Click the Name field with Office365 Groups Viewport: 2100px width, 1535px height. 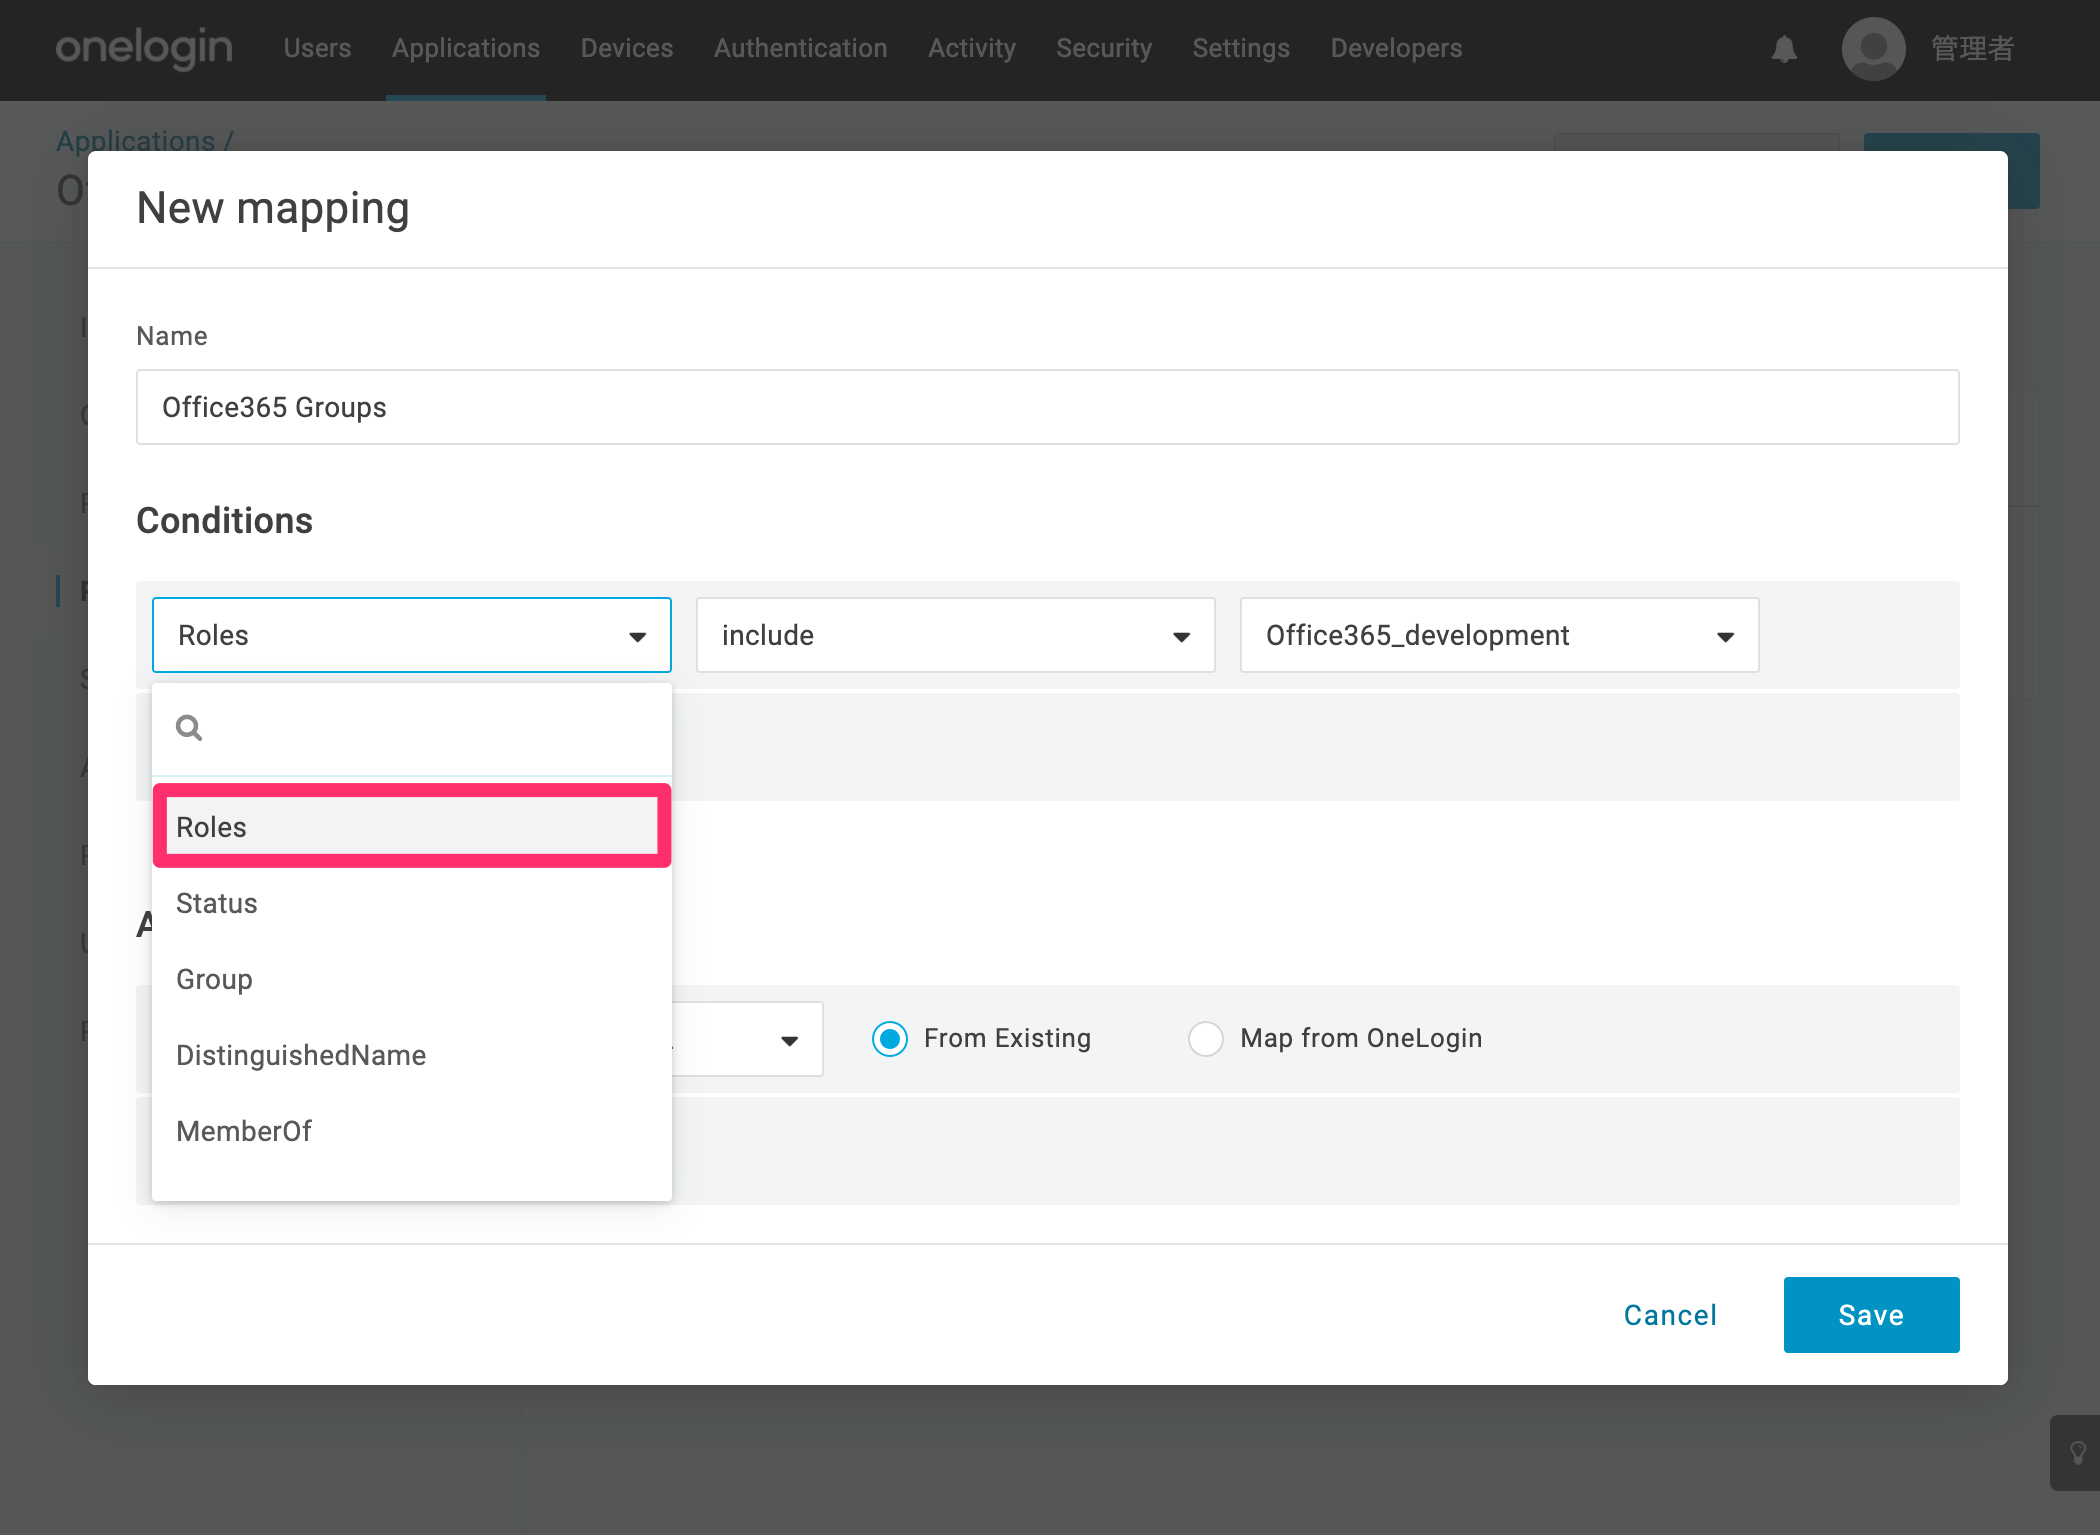pyautogui.click(x=1047, y=407)
